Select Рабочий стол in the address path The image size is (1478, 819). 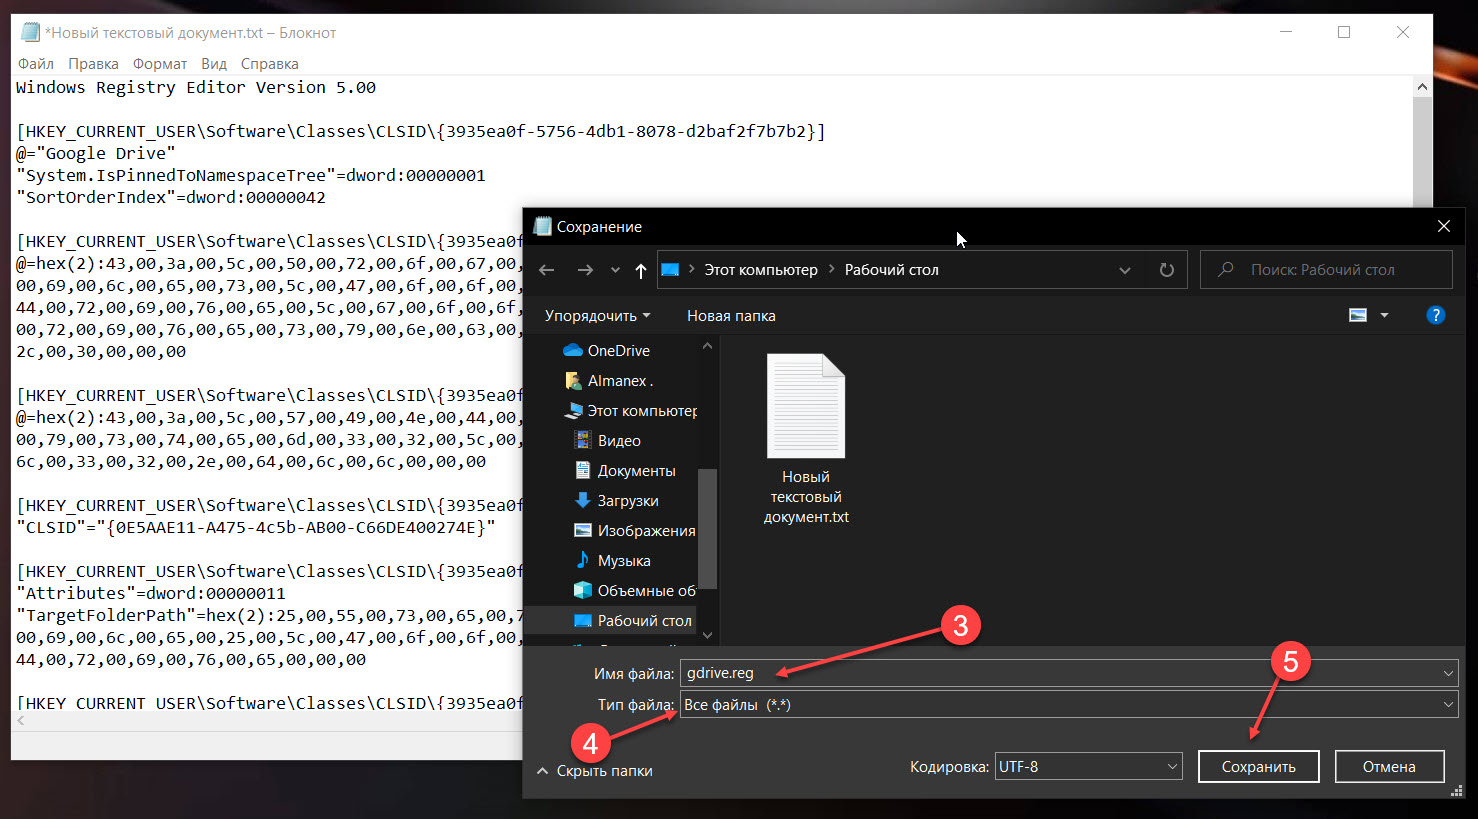click(x=892, y=270)
